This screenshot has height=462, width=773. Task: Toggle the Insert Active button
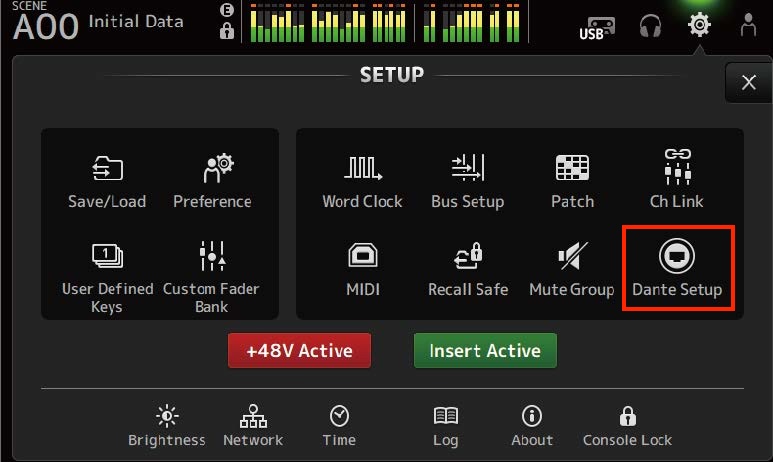click(485, 351)
